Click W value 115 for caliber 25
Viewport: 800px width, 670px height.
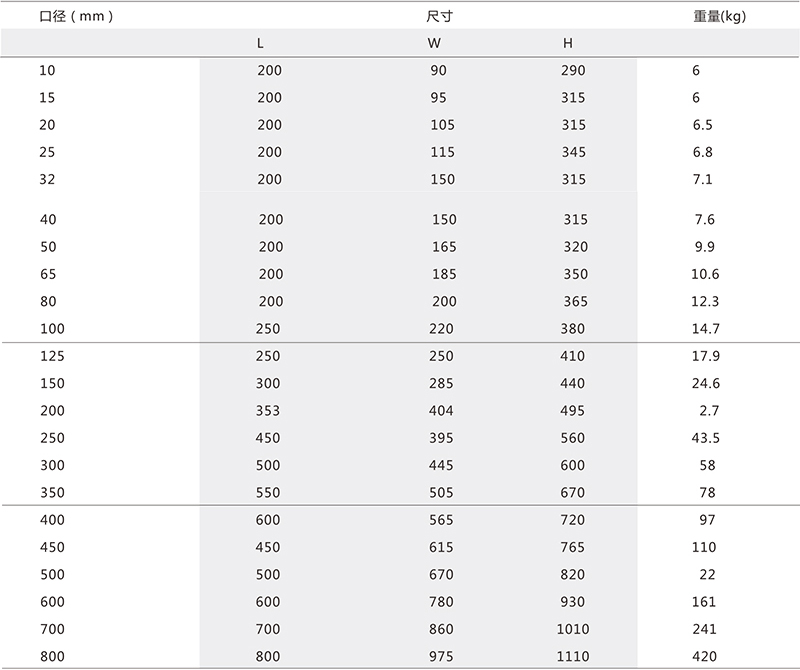[x=442, y=152]
